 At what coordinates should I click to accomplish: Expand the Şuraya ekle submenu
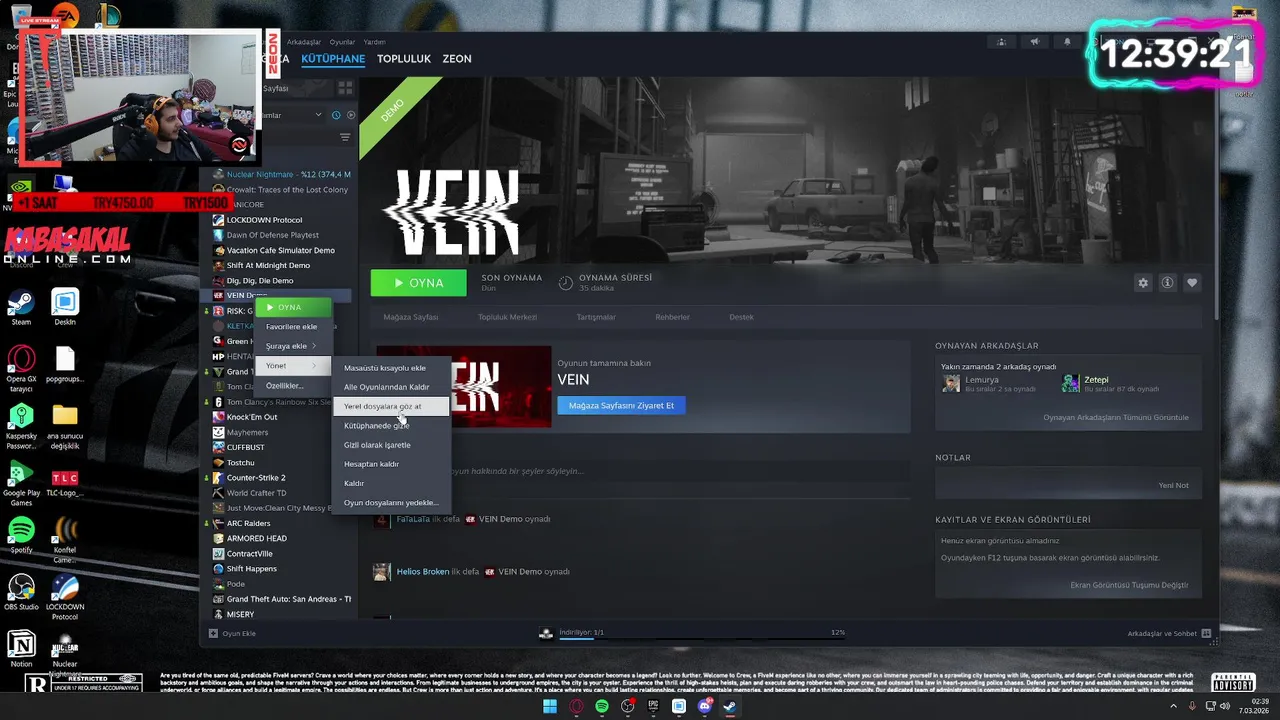click(x=293, y=346)
